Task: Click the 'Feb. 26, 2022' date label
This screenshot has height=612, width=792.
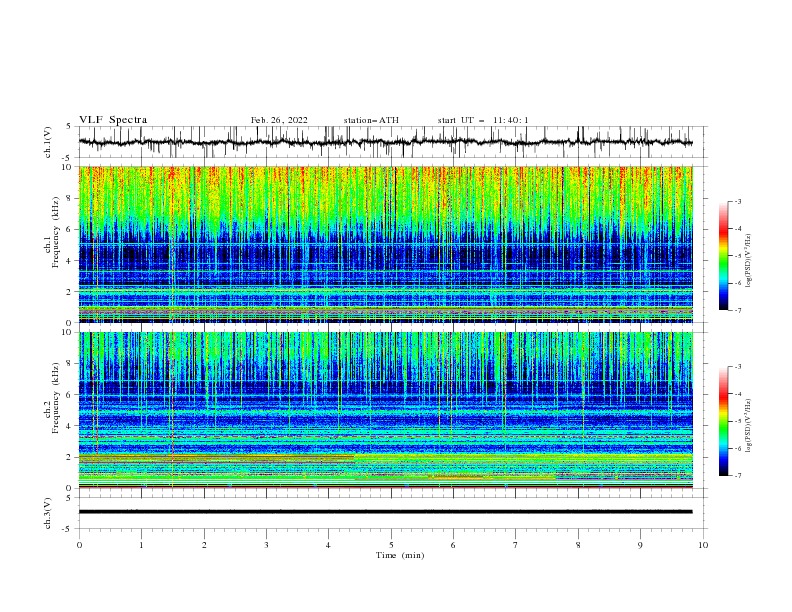Action: pos(279,120)
